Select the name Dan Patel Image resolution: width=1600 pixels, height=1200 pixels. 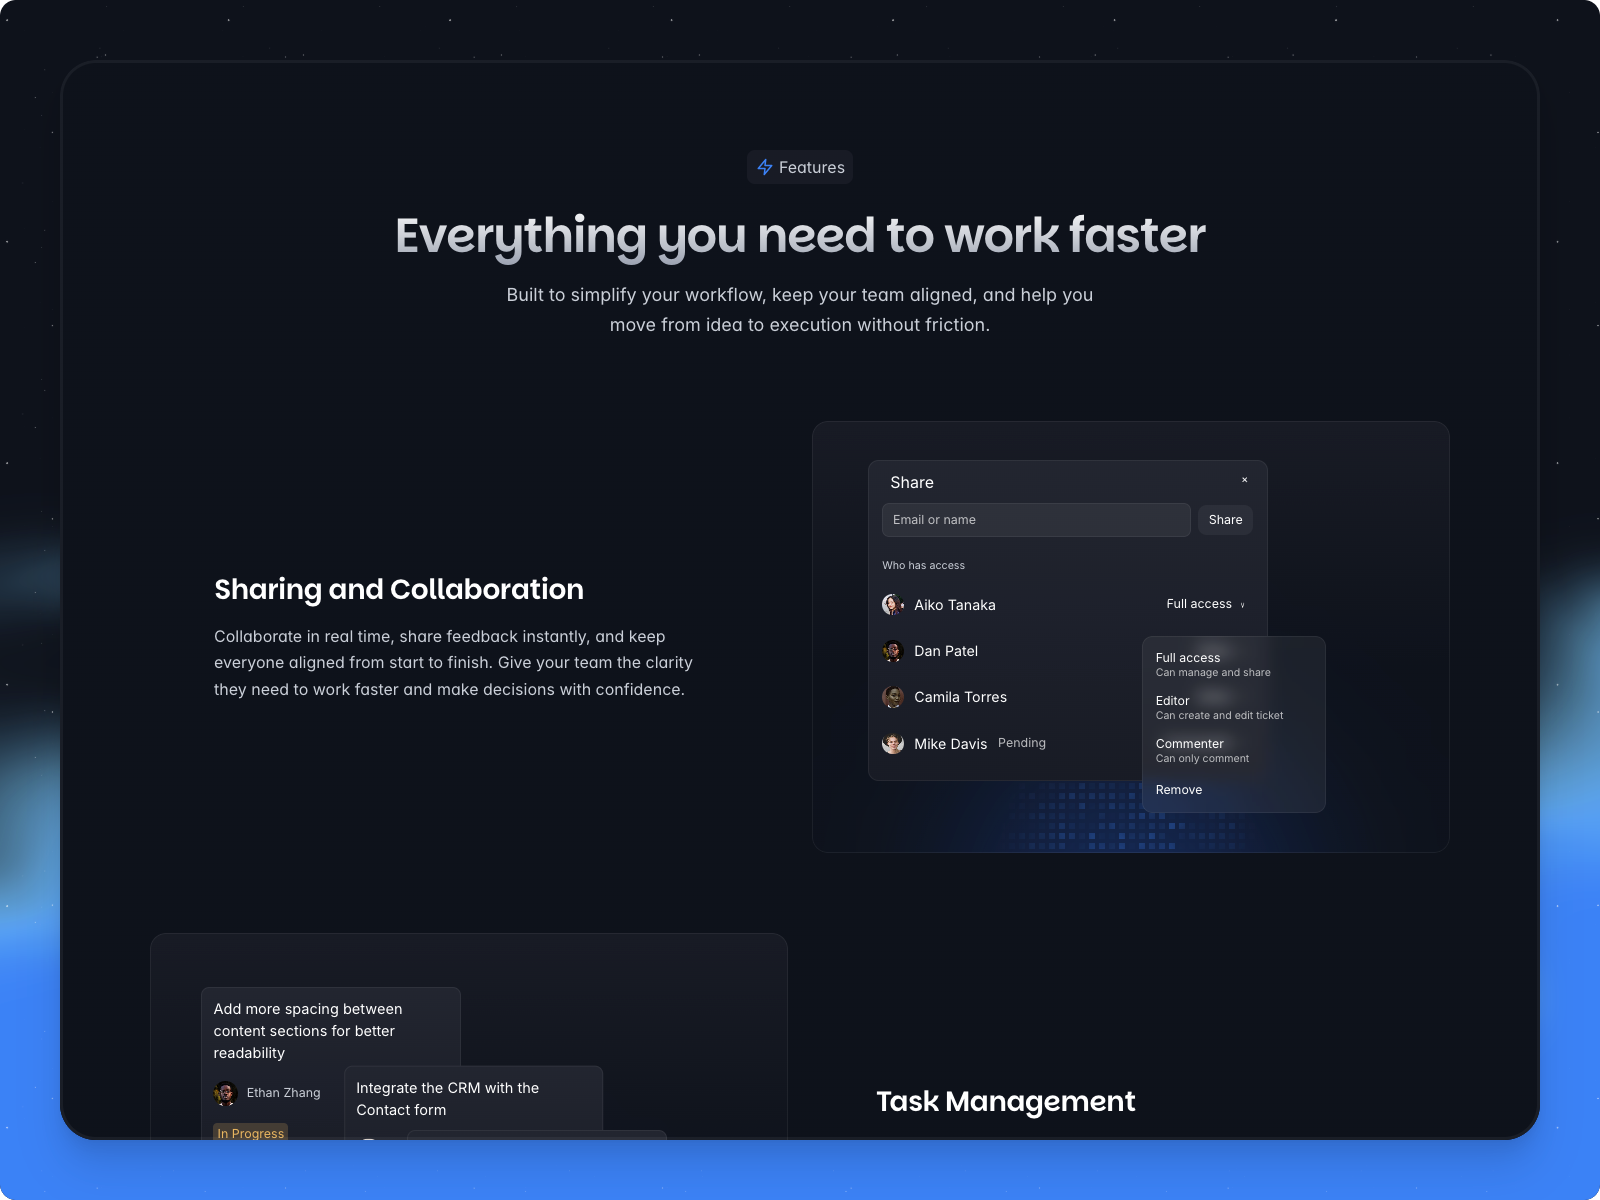tap(946, 651)
